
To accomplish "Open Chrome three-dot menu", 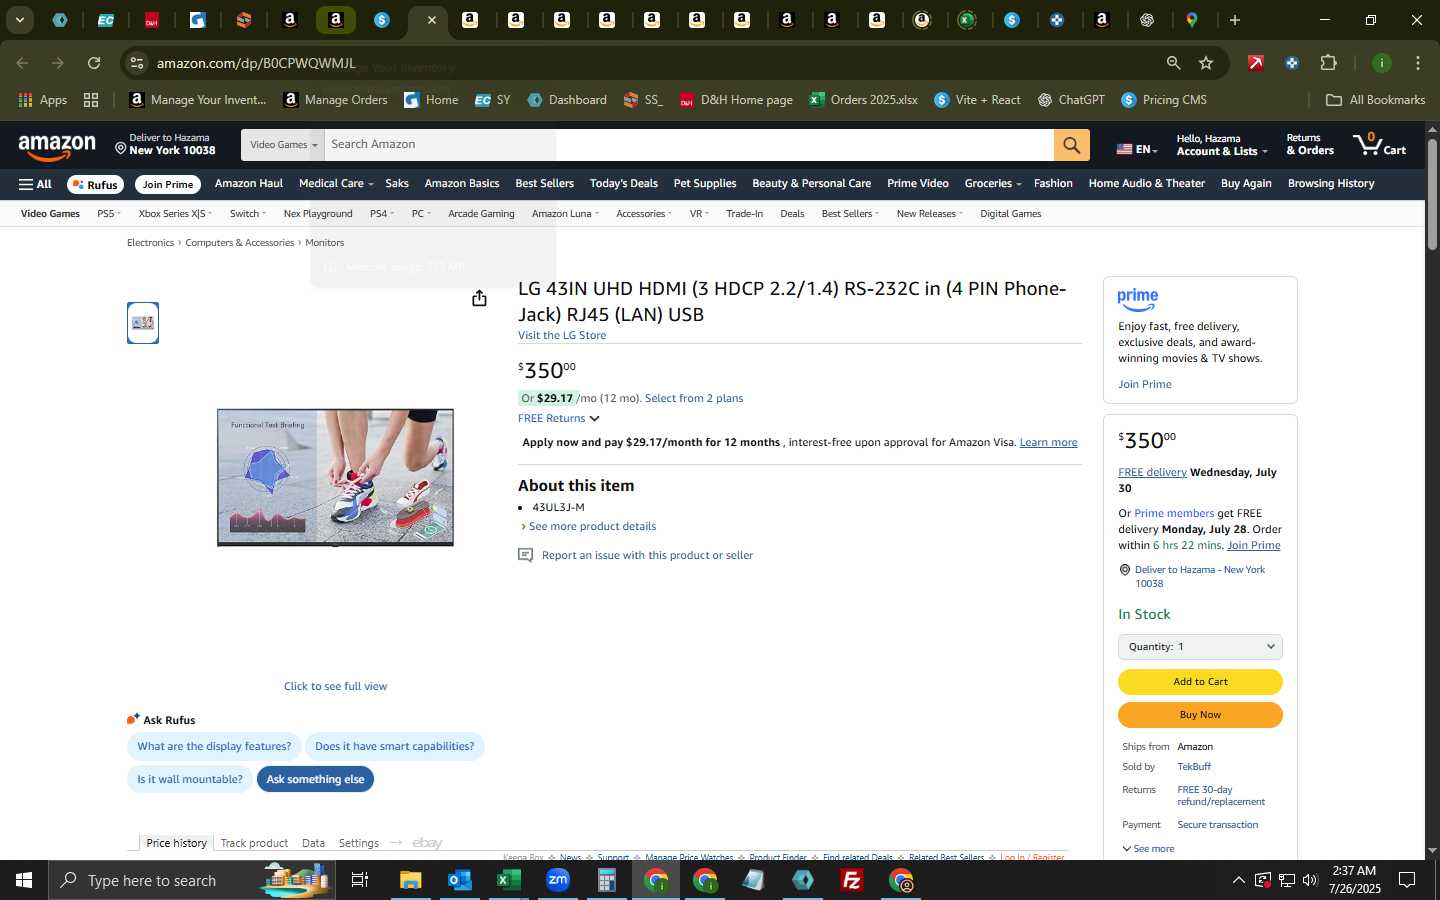I will tap(1417, 63).
